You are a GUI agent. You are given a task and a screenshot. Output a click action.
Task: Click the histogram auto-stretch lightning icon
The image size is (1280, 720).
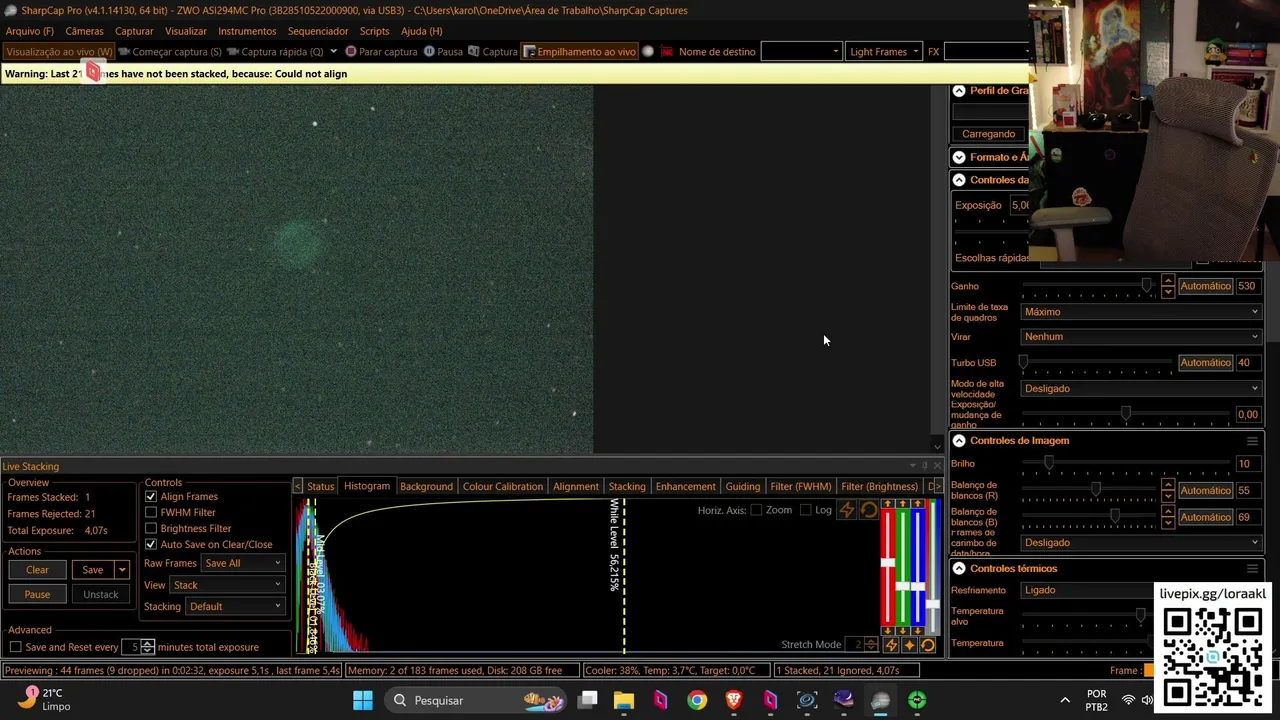(x=847, y=510)
